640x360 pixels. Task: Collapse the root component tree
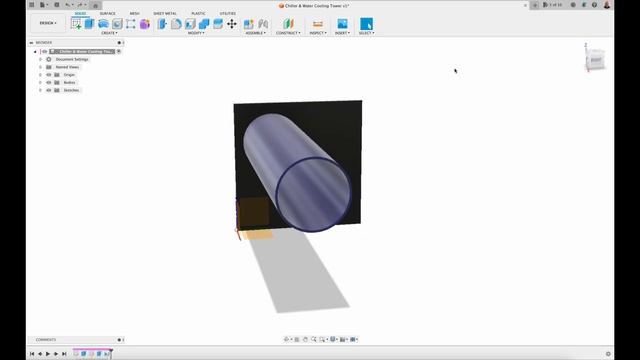(35, 51)
